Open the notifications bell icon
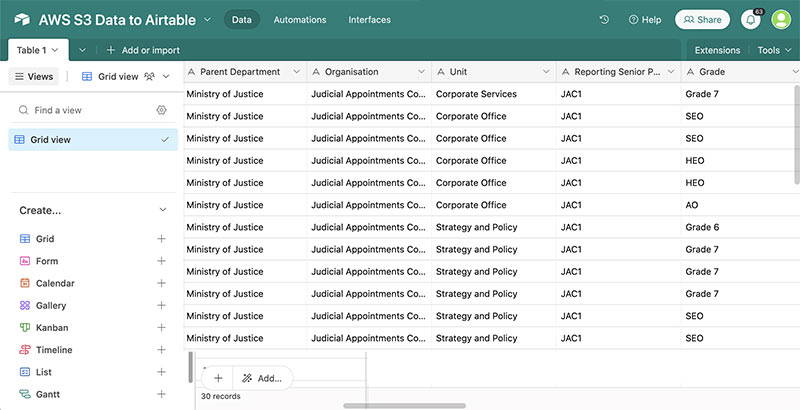The height and width of the screenshot is (410, 800). (751, 20)
